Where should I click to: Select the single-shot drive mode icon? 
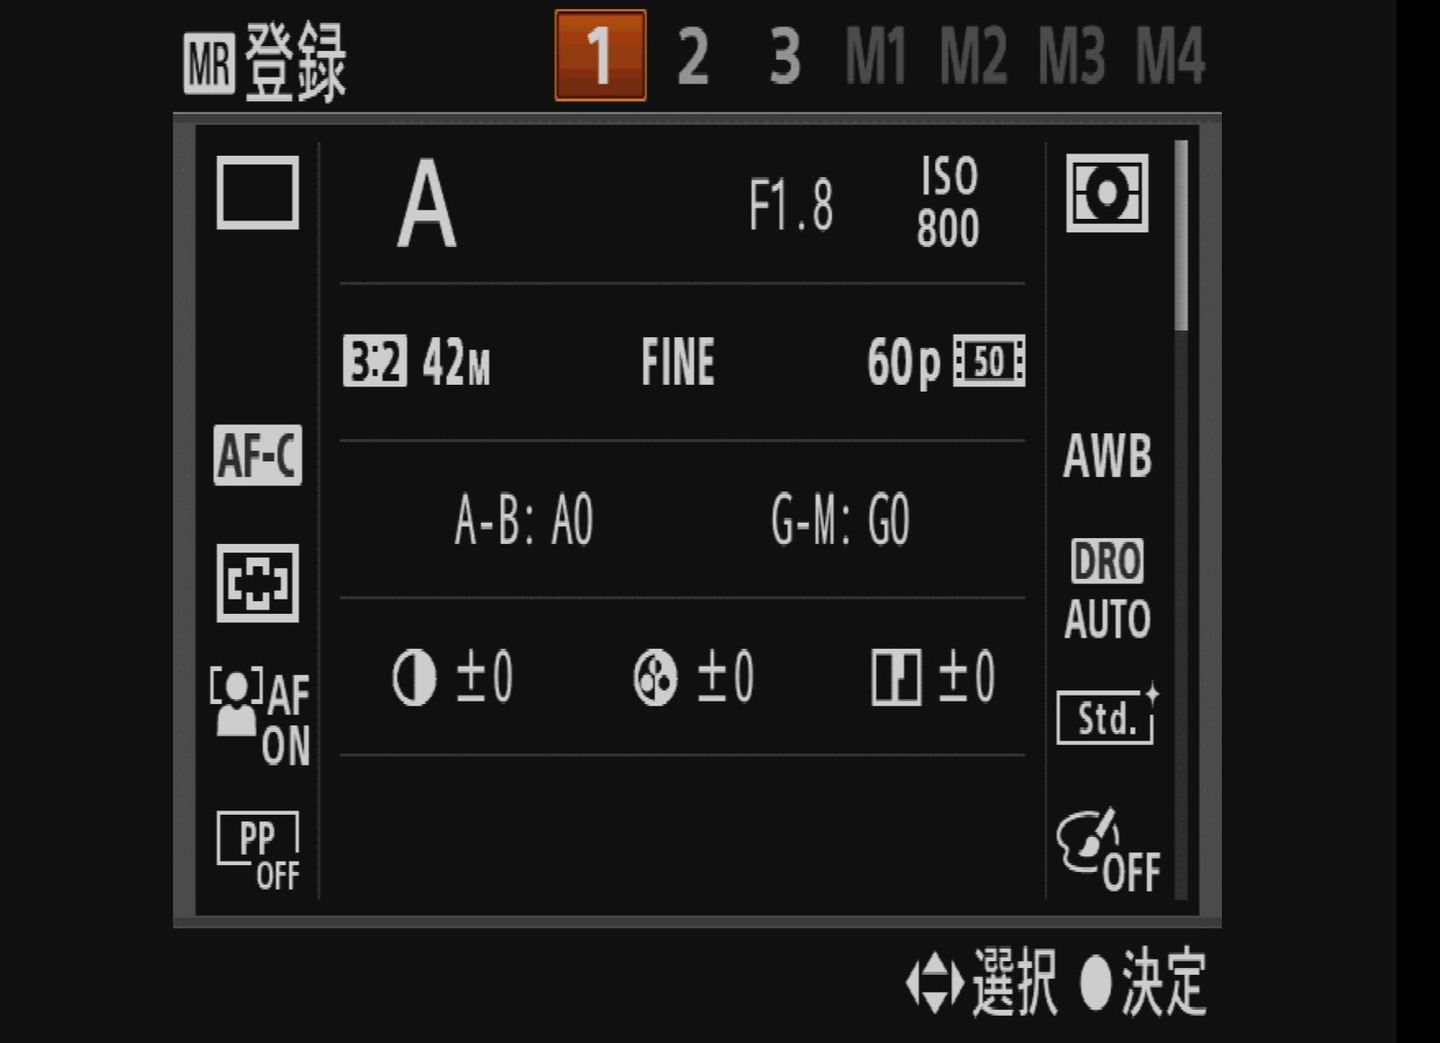pos(258,193)
